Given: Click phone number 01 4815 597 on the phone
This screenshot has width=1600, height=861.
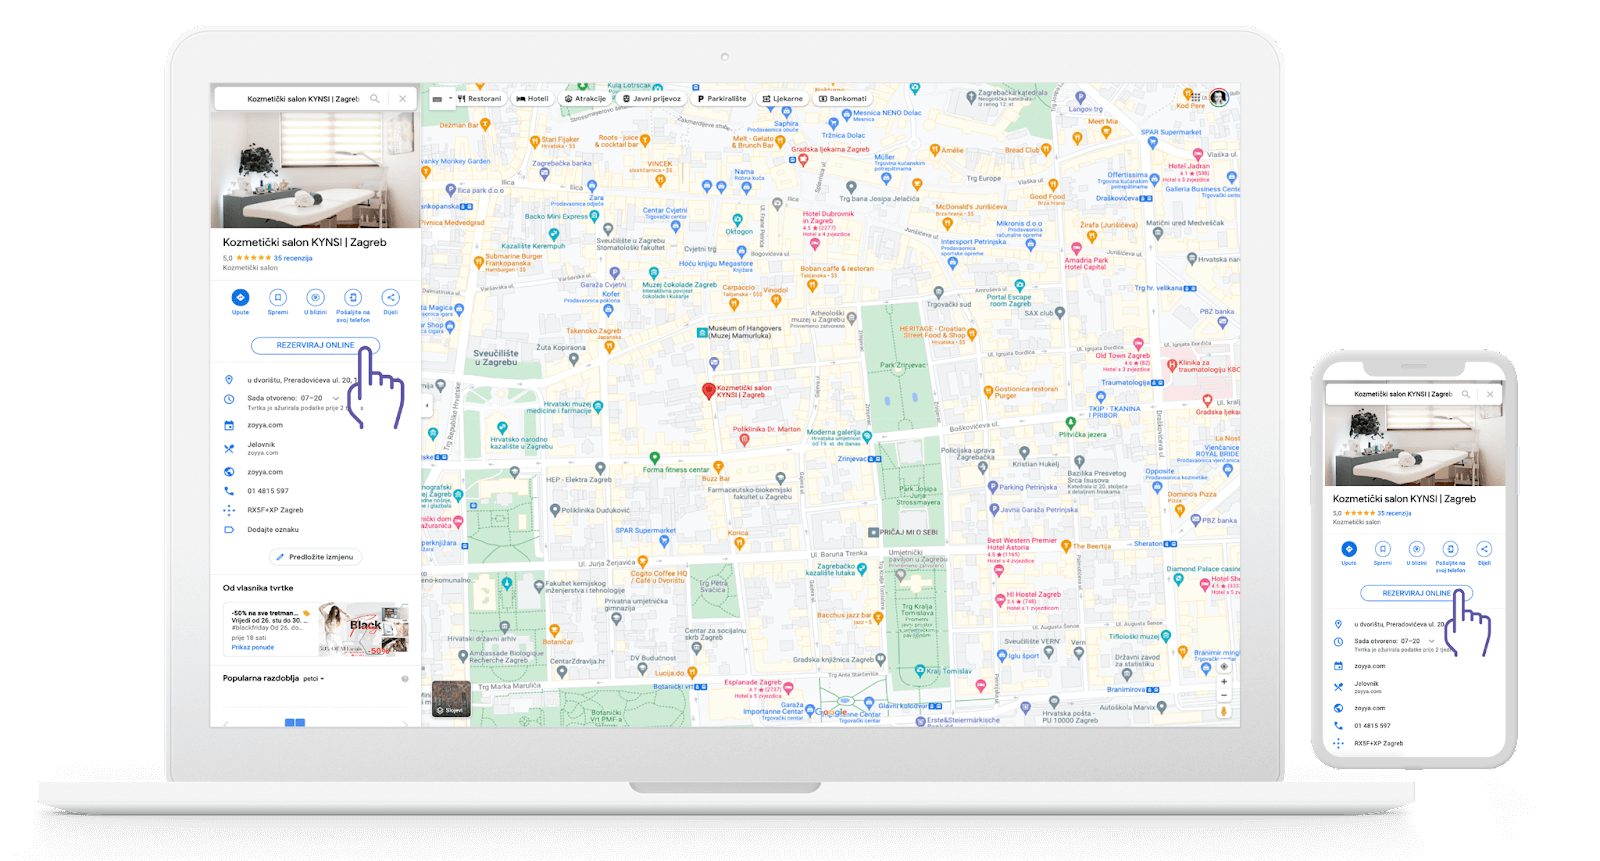Looking at the screenshot, I should coord(1373,726).
